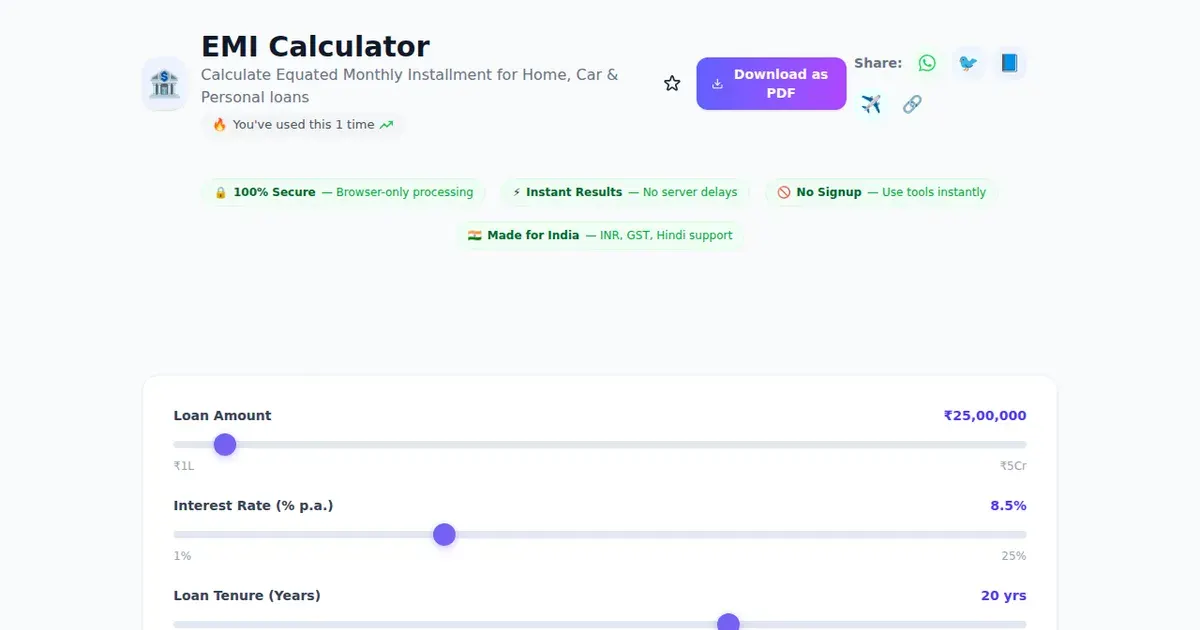
Task: Click the Loan Tenure slider handle
Action: [728, 624]
